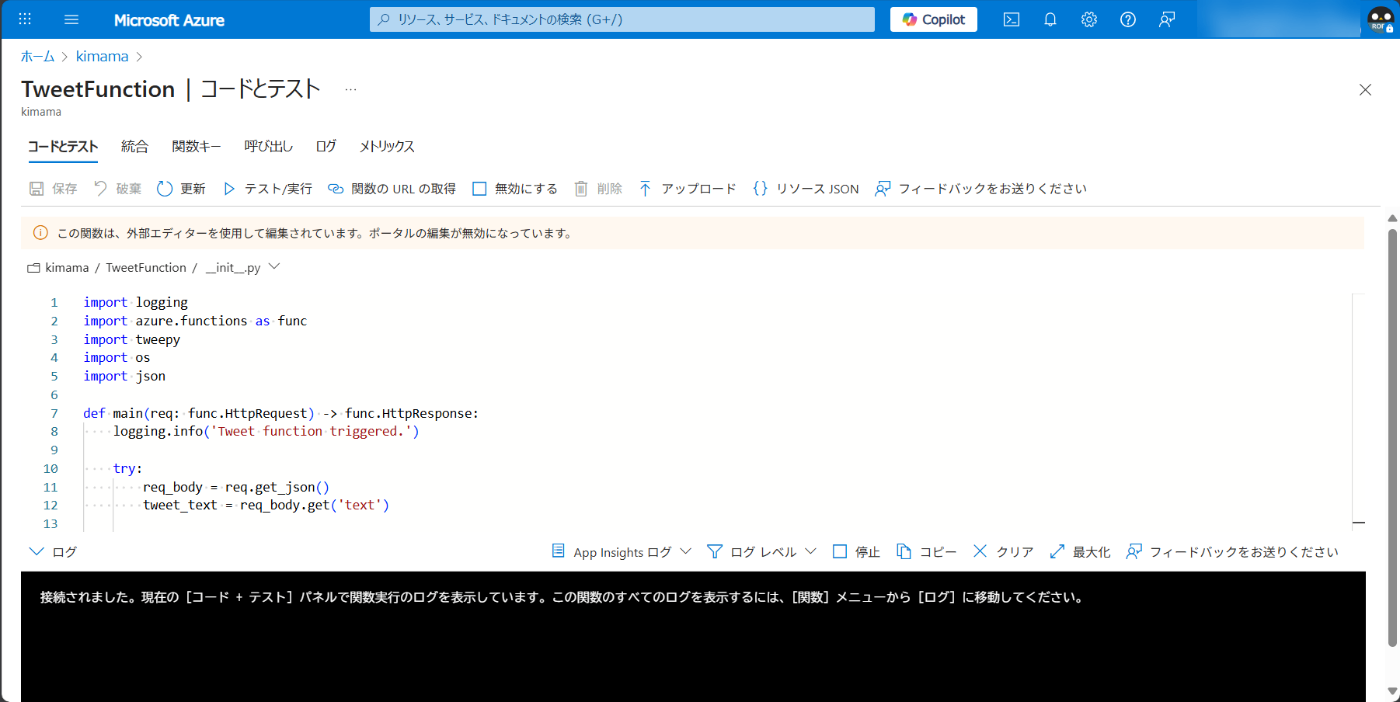
Task: Switch to the 統合 tab
Action: click(135, 146)
